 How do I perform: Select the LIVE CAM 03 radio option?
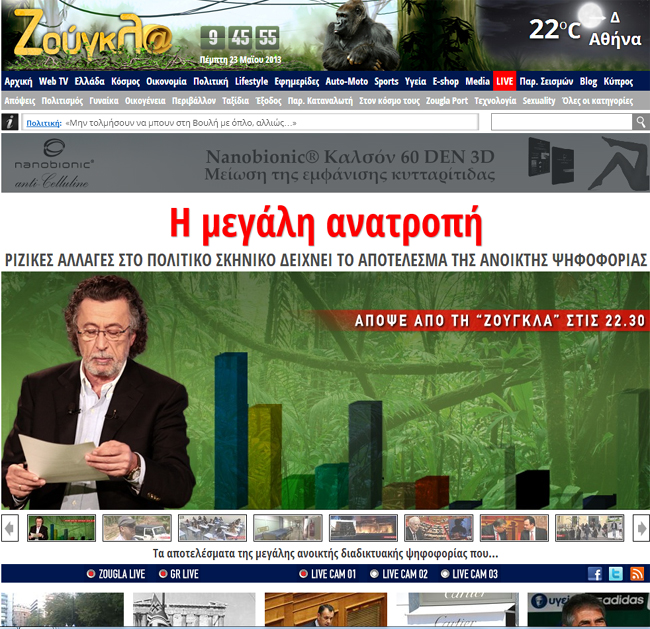445,574
